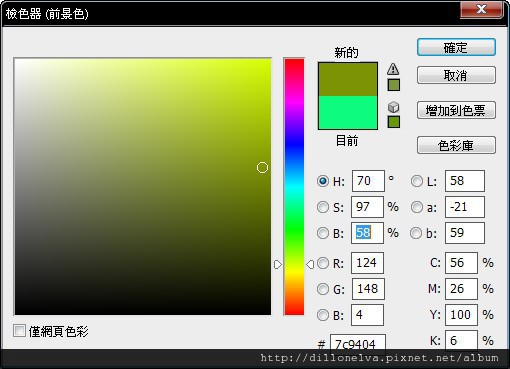Open the 色彩庫 color libraries button
The height and width of the screenshot is (369, 510).
456,145
